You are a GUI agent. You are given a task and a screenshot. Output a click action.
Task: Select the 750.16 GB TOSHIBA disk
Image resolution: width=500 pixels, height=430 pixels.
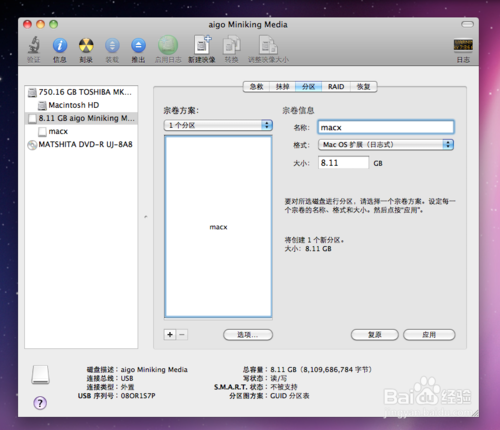pyautogui.click(x=81, y=92)
